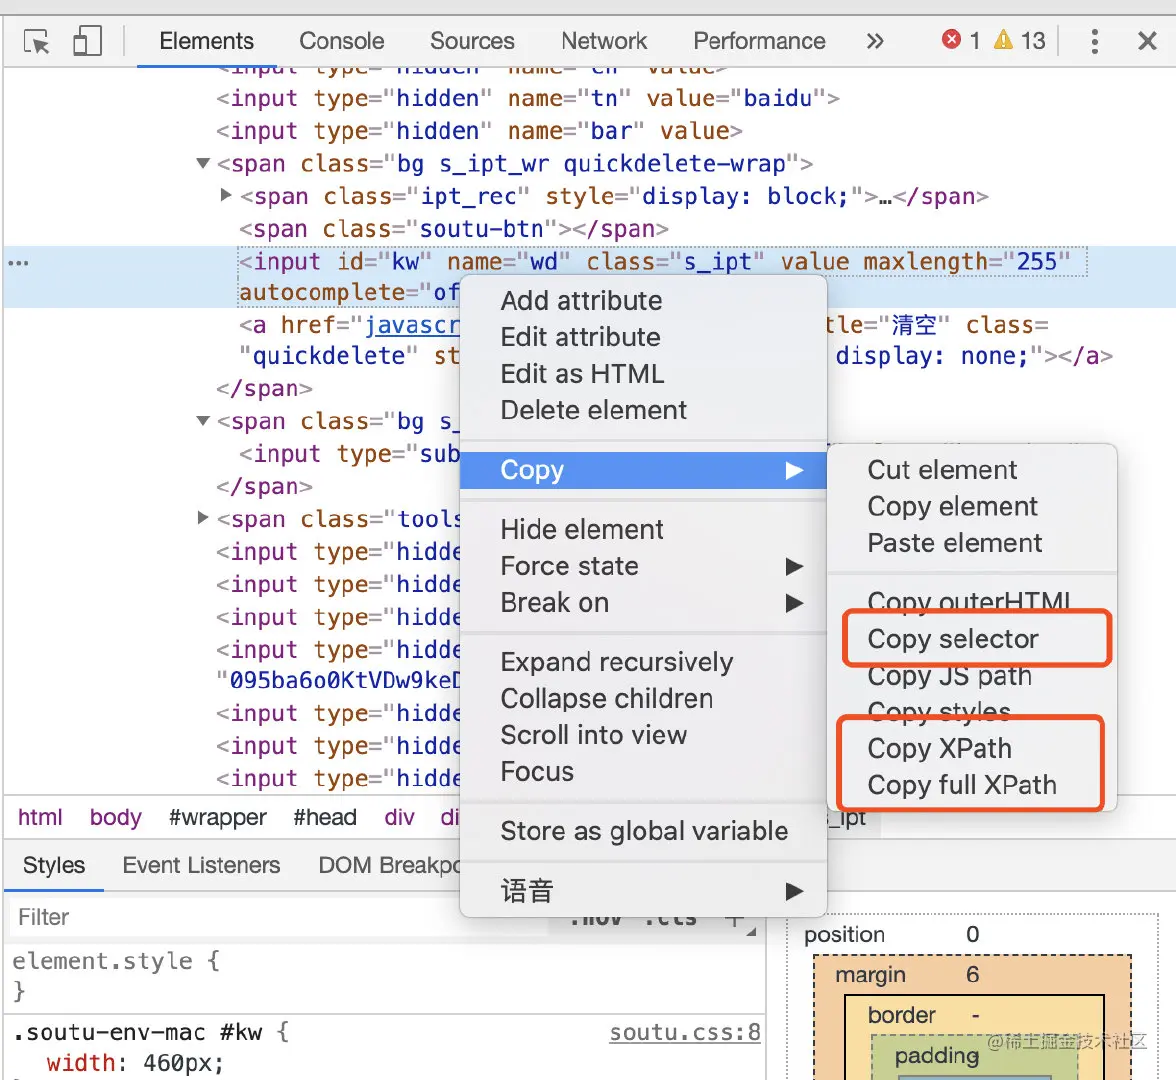Select the input name="bar" node
The height and width of the screenshot is (1080, 1176).
[x=479, y=130]
